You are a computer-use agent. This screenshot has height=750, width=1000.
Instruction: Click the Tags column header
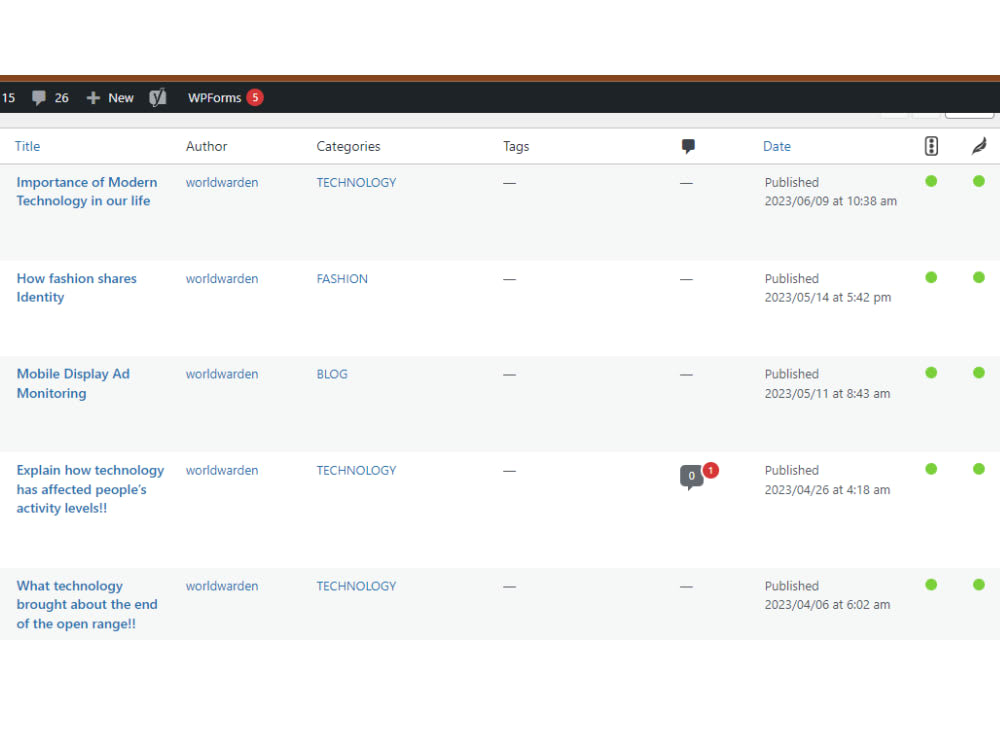click(516, 146)
